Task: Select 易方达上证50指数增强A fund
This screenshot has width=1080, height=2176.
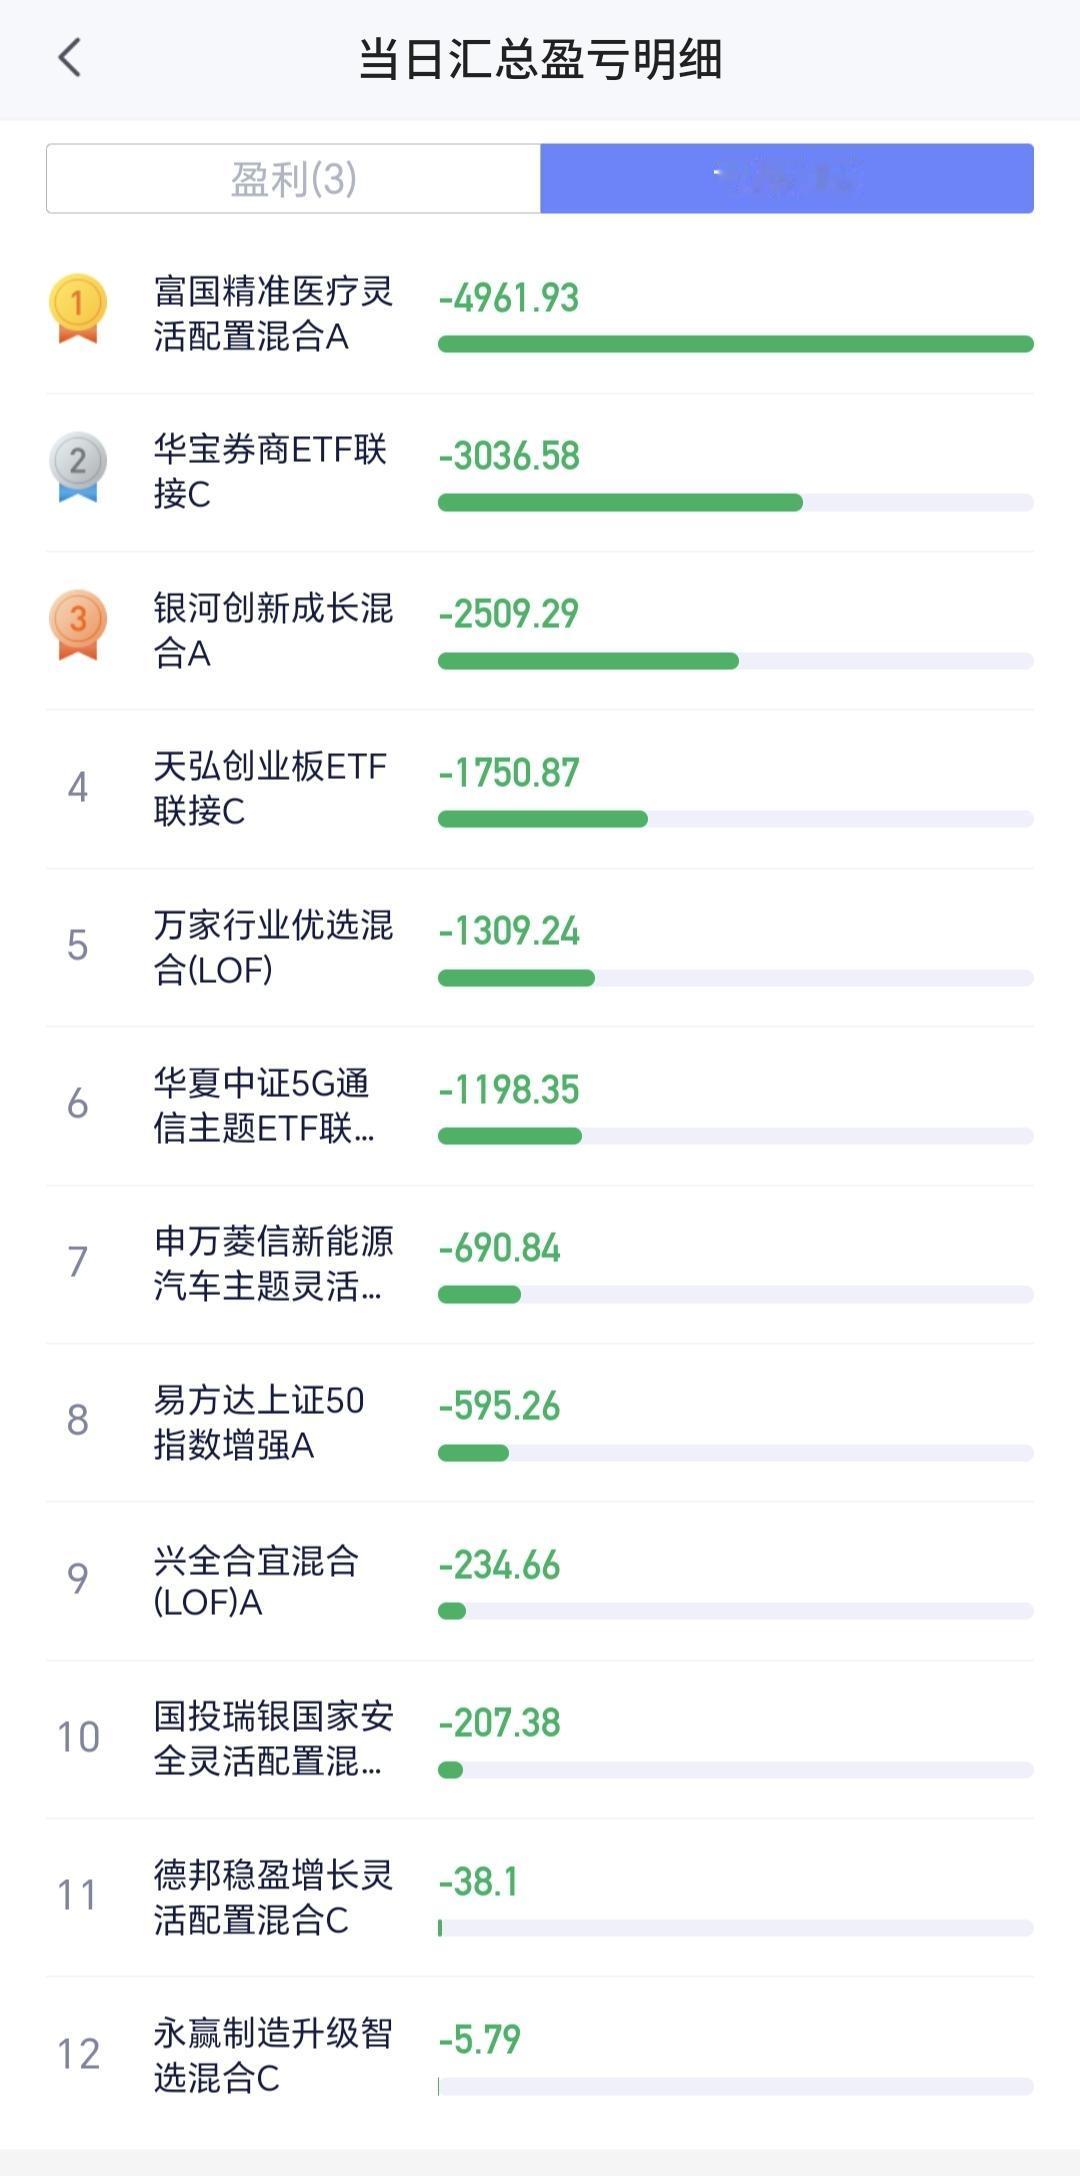Action: point(540,1422)
